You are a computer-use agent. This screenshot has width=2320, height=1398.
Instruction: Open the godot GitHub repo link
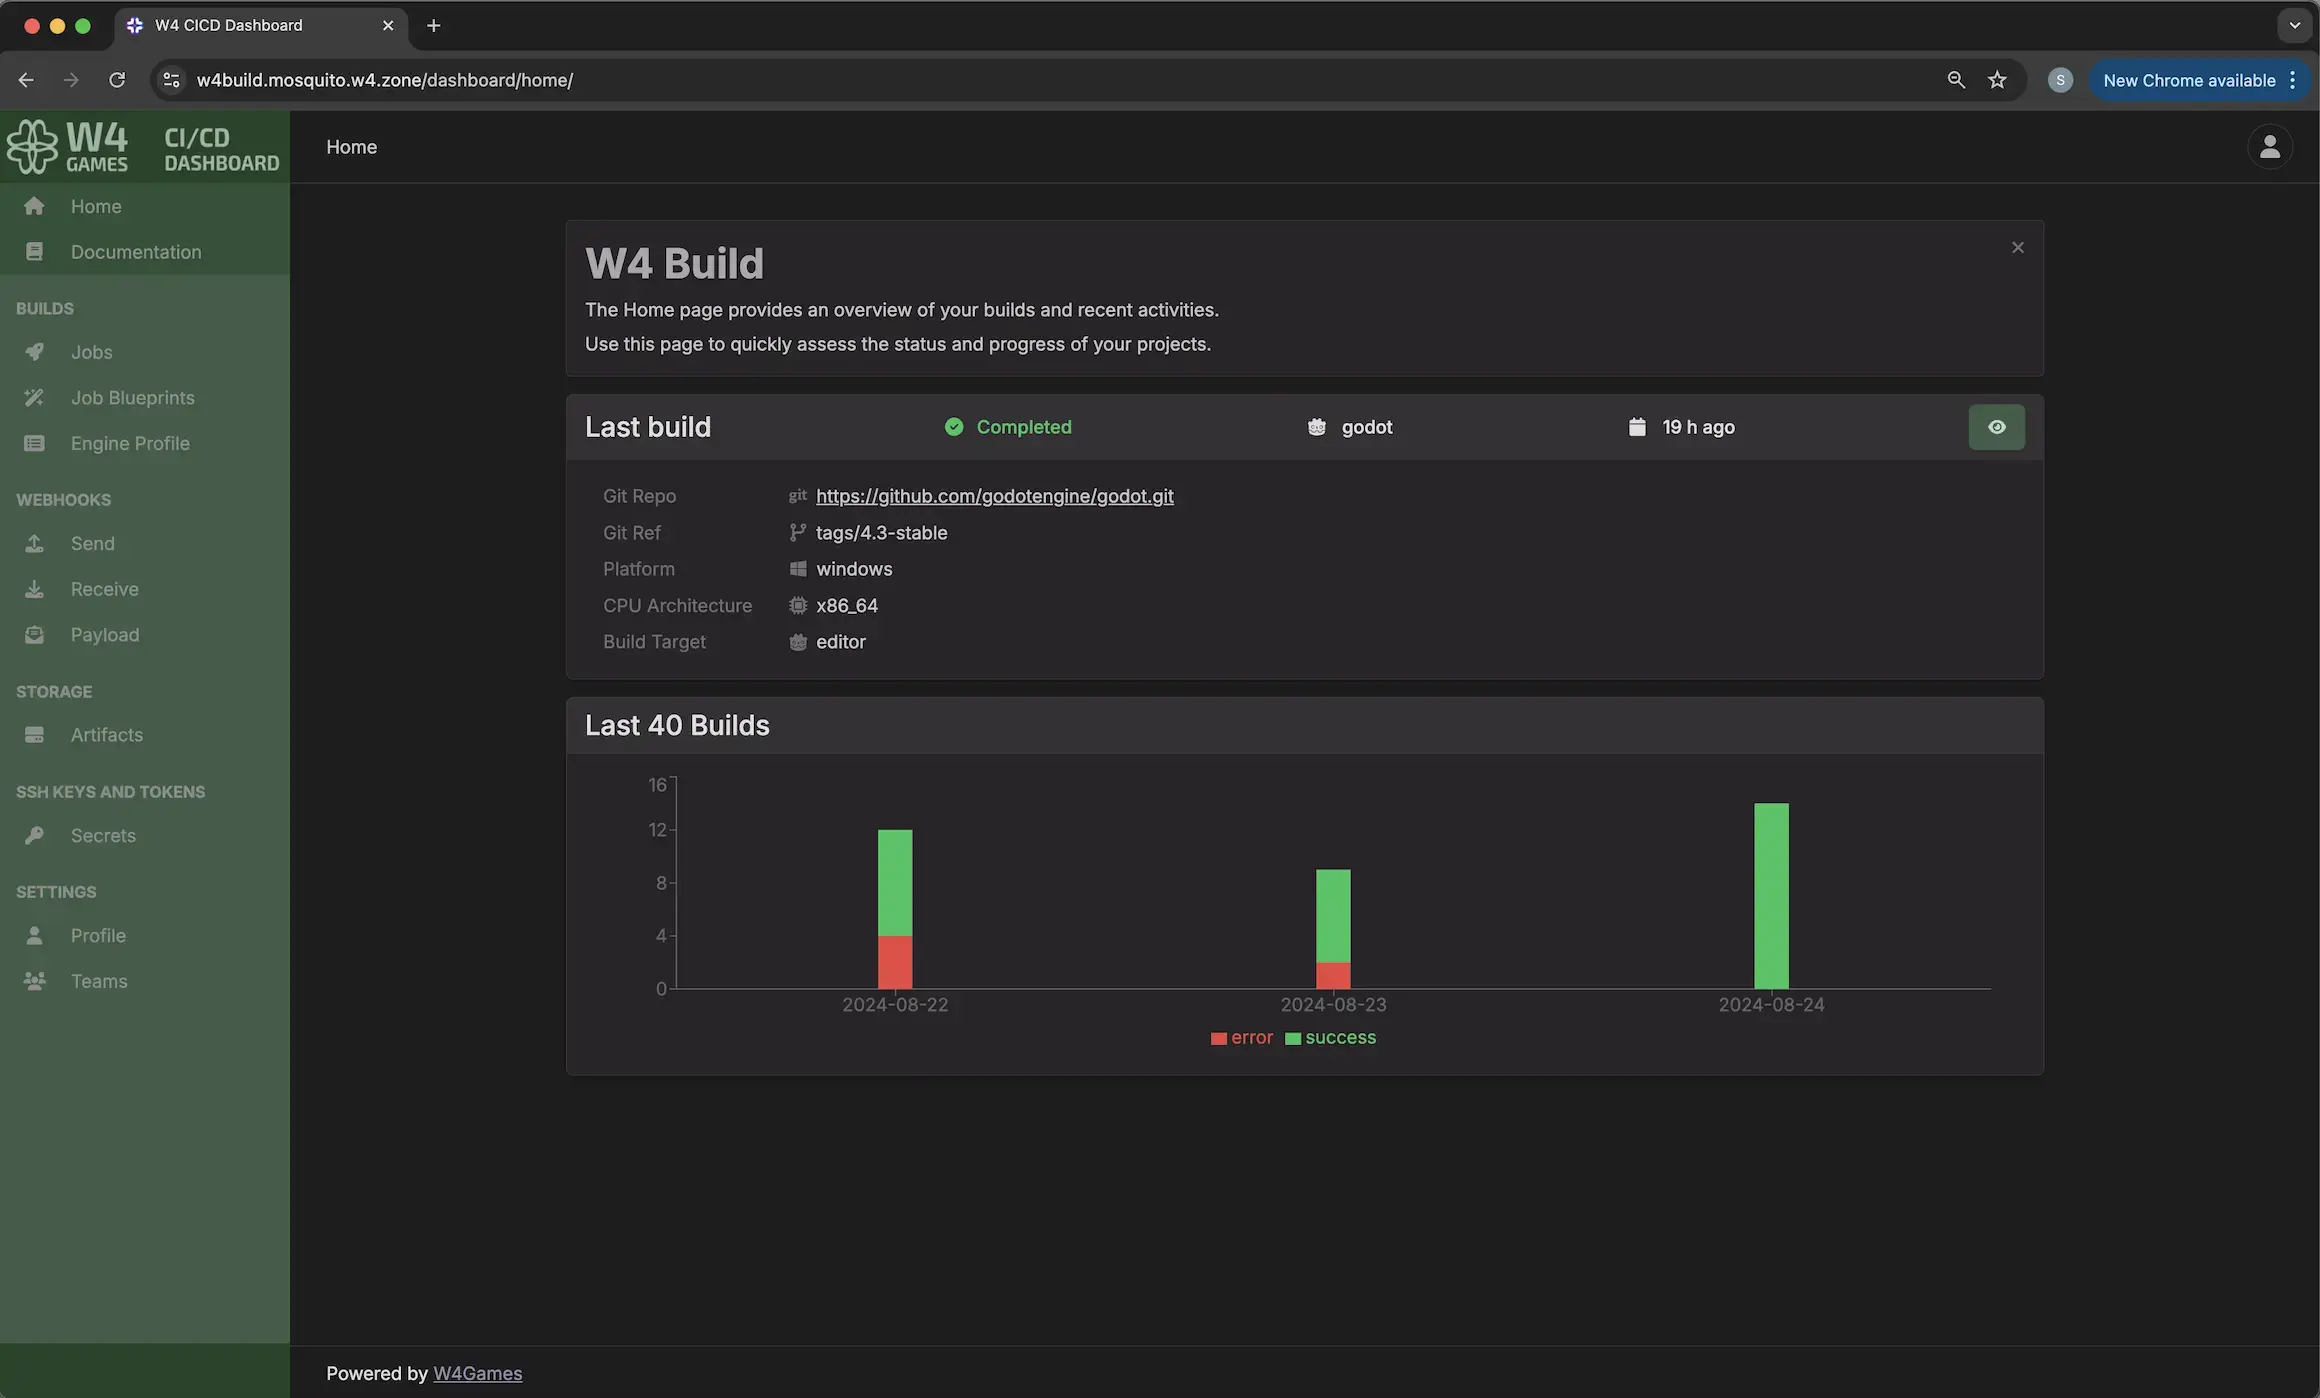(994, 496)
